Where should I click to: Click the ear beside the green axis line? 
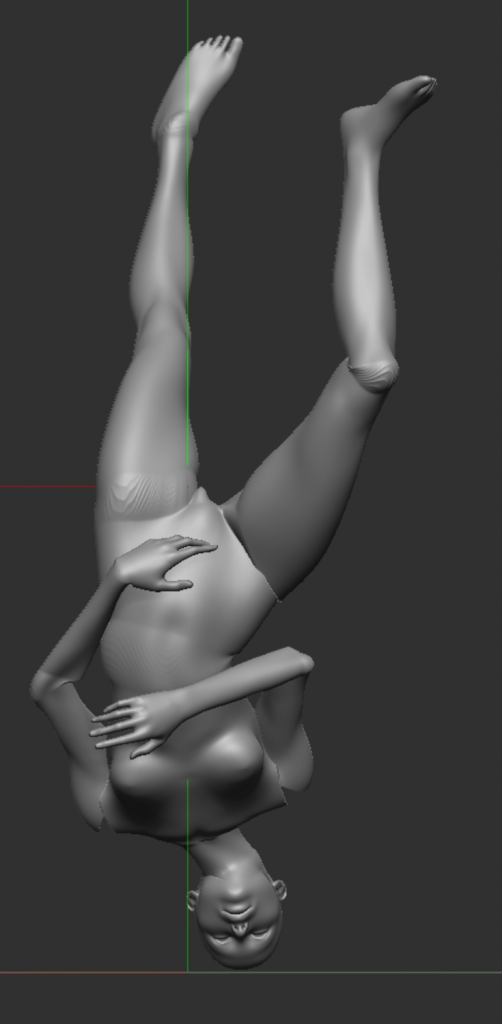click(x=193, y=900)
